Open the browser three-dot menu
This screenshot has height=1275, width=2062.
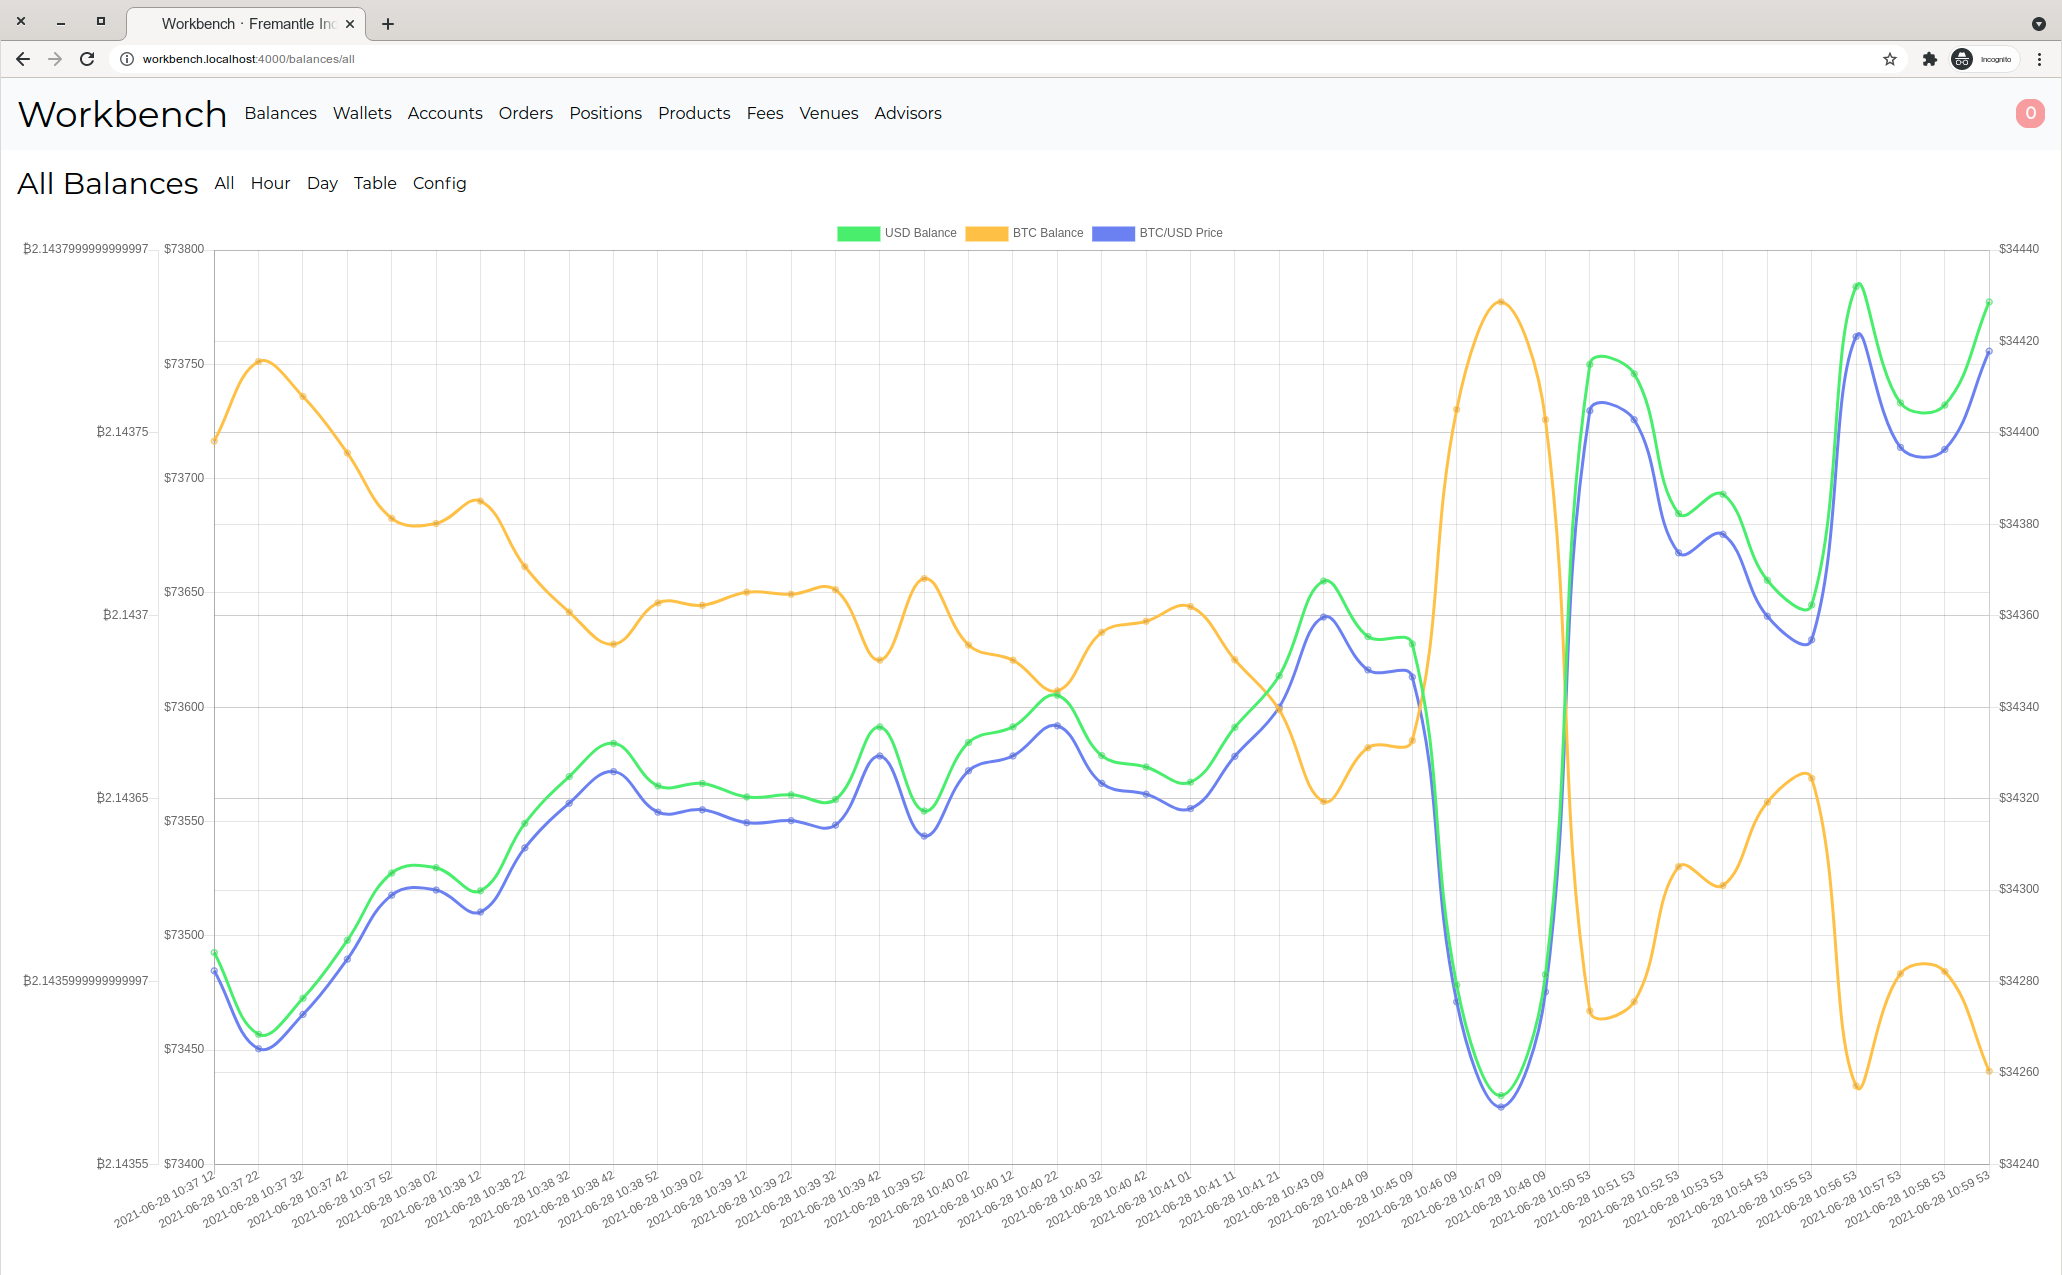click(x=2039, y=59)
